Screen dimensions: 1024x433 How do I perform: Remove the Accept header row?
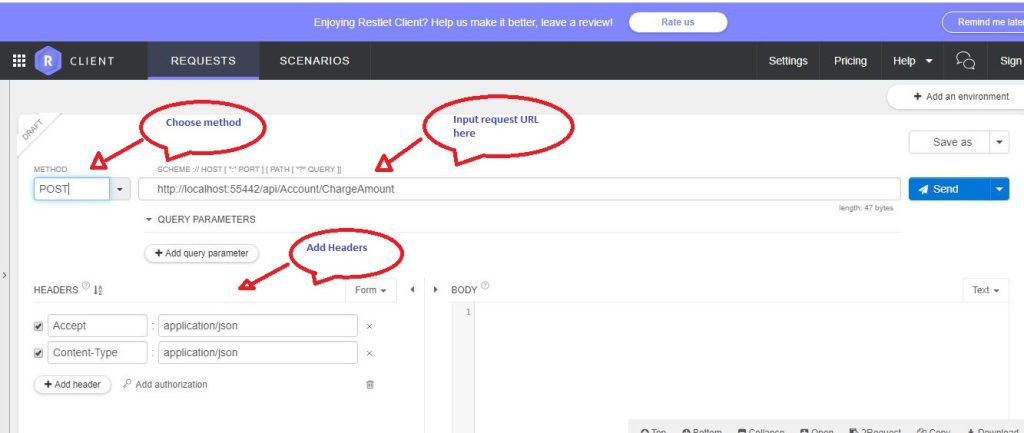[x=369, y=326]
